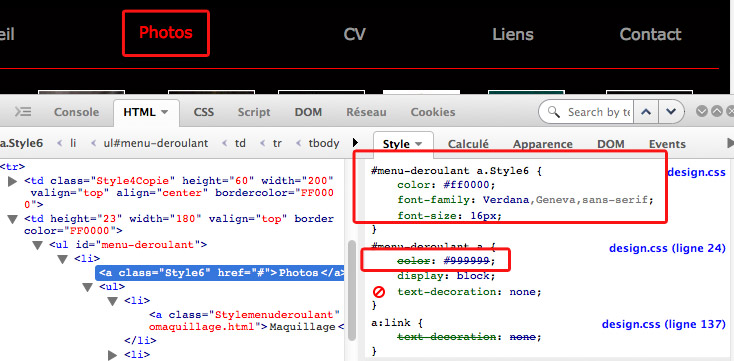The image size is (734, 361).
Task: Open the Style tab dropdown arrow
Action: click(x=418, y=144)
